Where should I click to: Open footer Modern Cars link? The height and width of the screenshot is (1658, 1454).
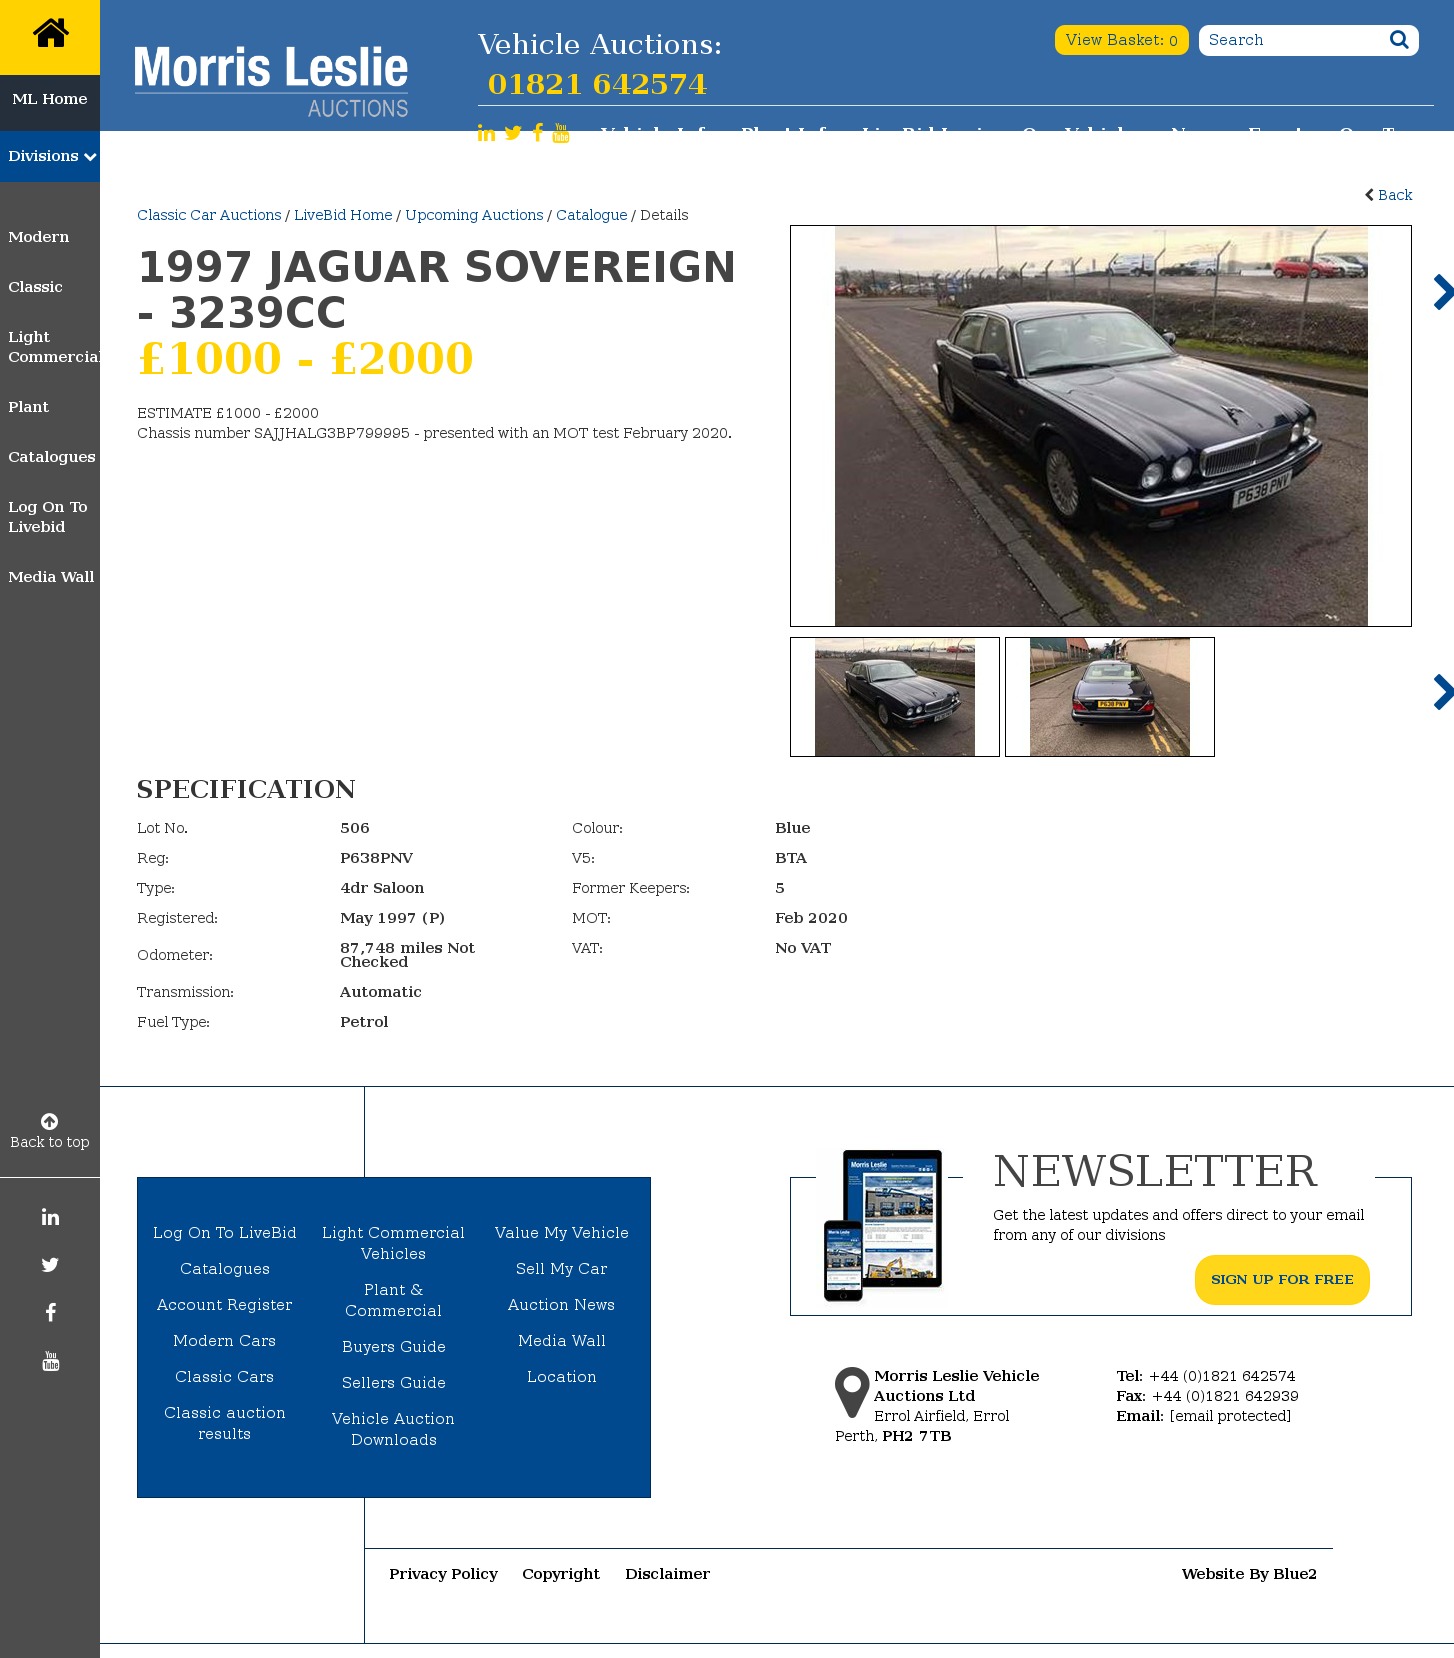[x=225, y=1341]
